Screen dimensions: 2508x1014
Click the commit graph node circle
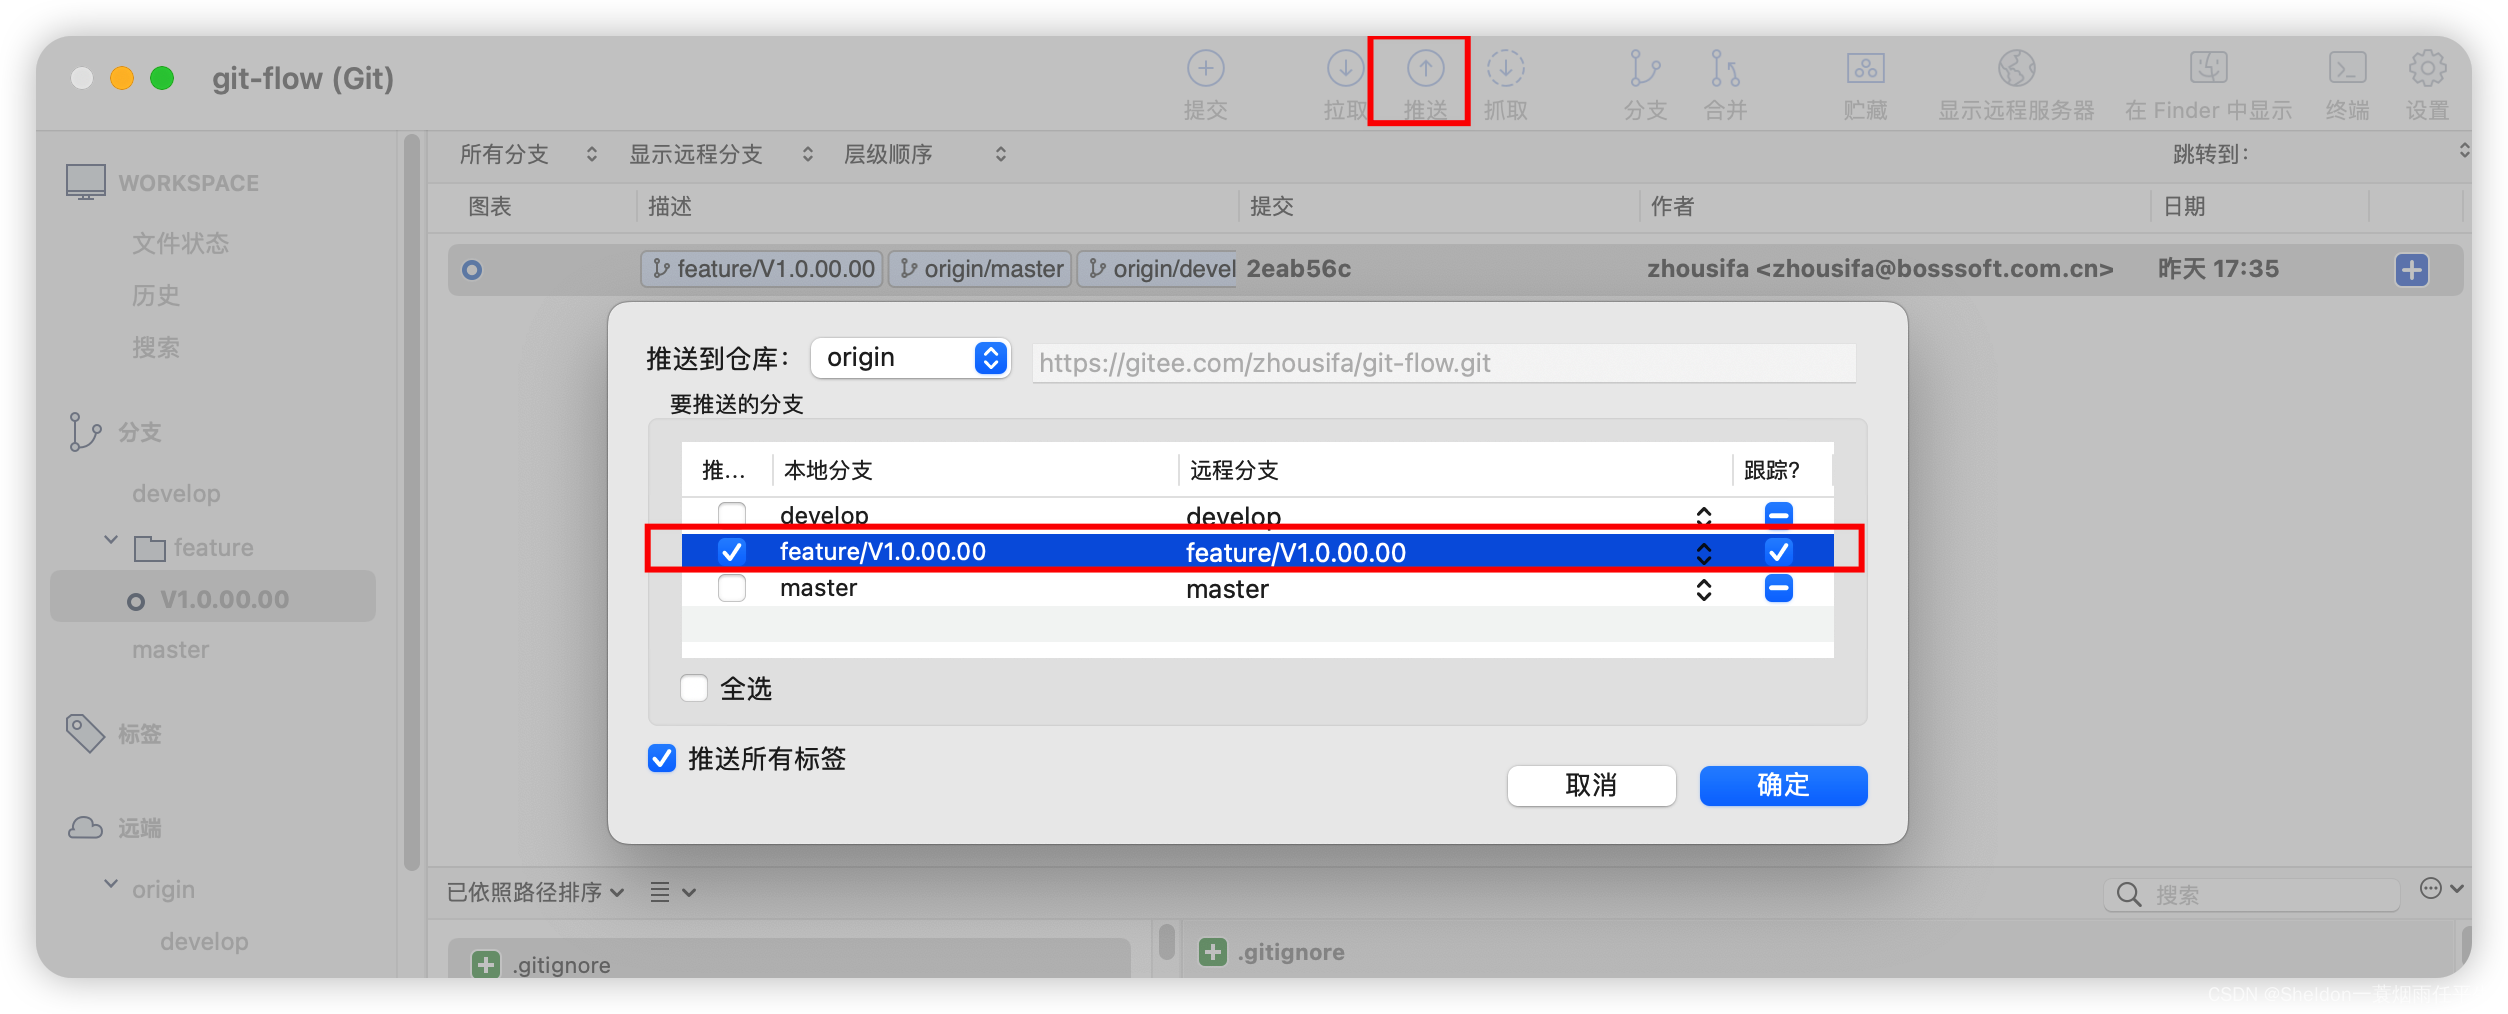(x=472, y=269)
